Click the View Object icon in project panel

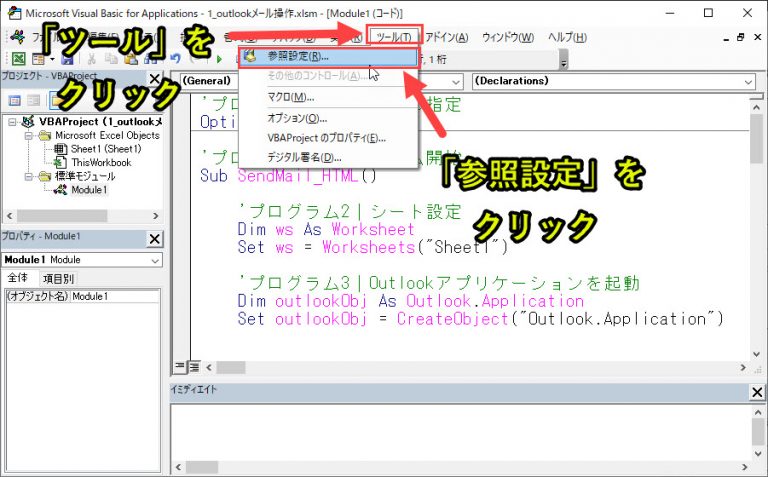[36, 100]
